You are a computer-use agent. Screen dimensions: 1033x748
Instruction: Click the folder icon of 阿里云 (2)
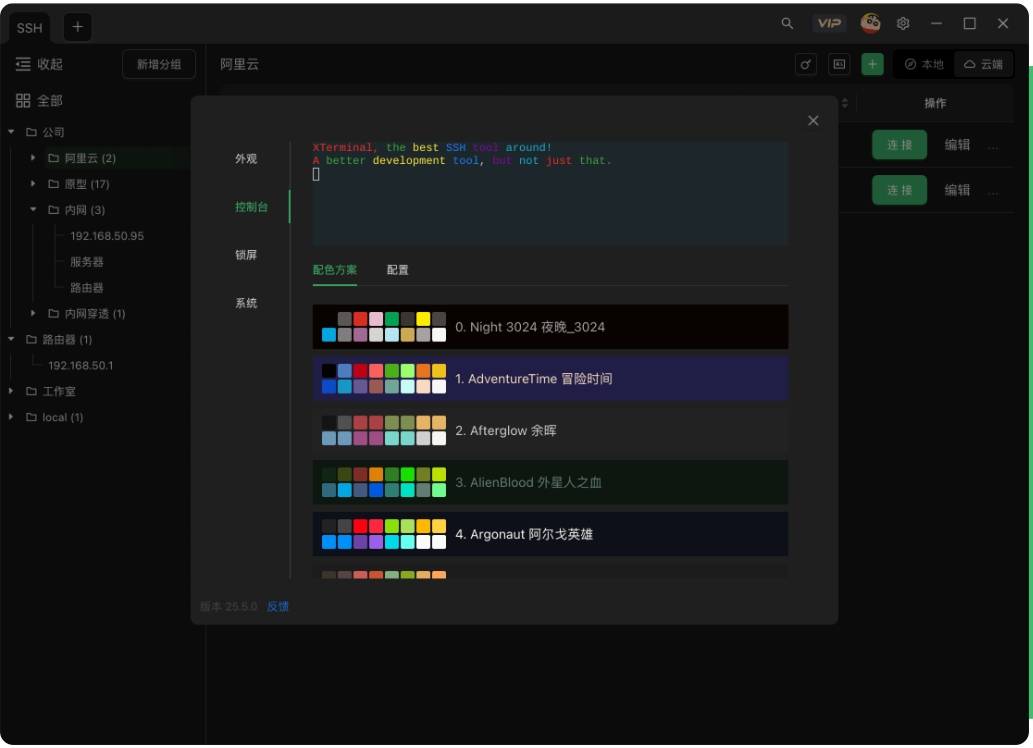[53, 158]
